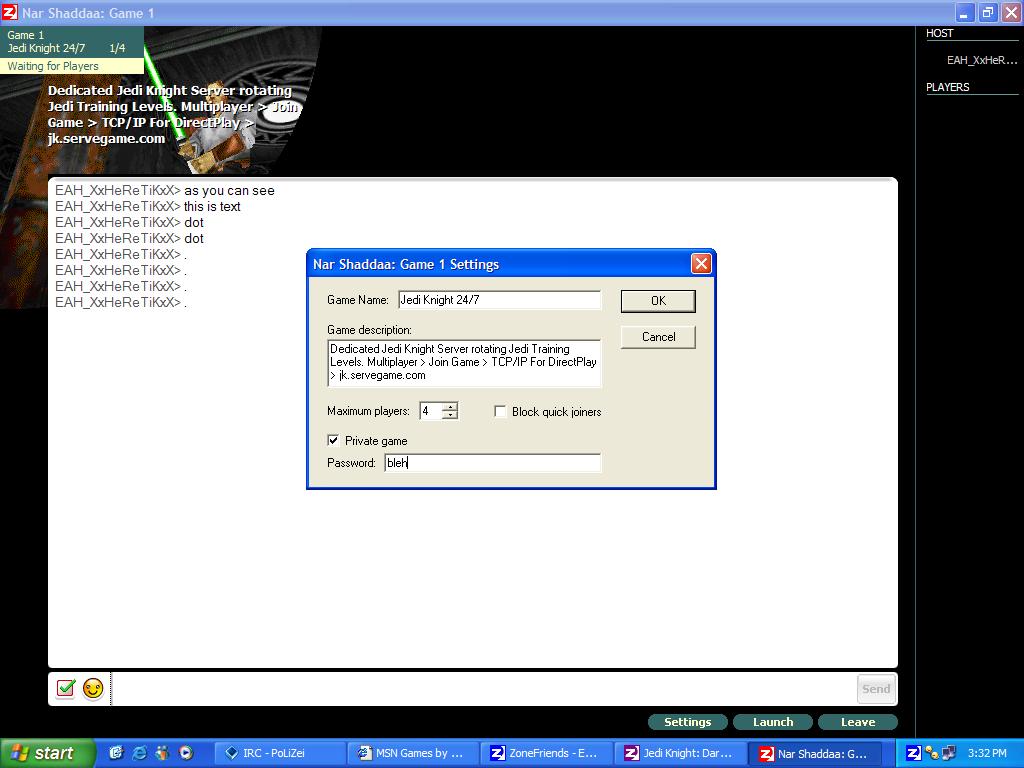The image size is (1024, 768).
Task: Click the 3:32 PM system clock
Action: pyautogui.click(x=987, y=753)
